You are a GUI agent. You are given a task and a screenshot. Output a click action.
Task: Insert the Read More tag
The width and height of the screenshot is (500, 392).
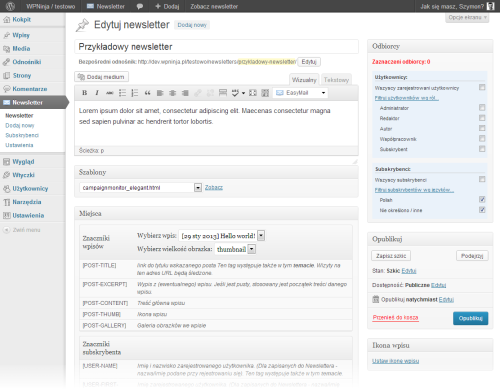click(x=223, y=93)
